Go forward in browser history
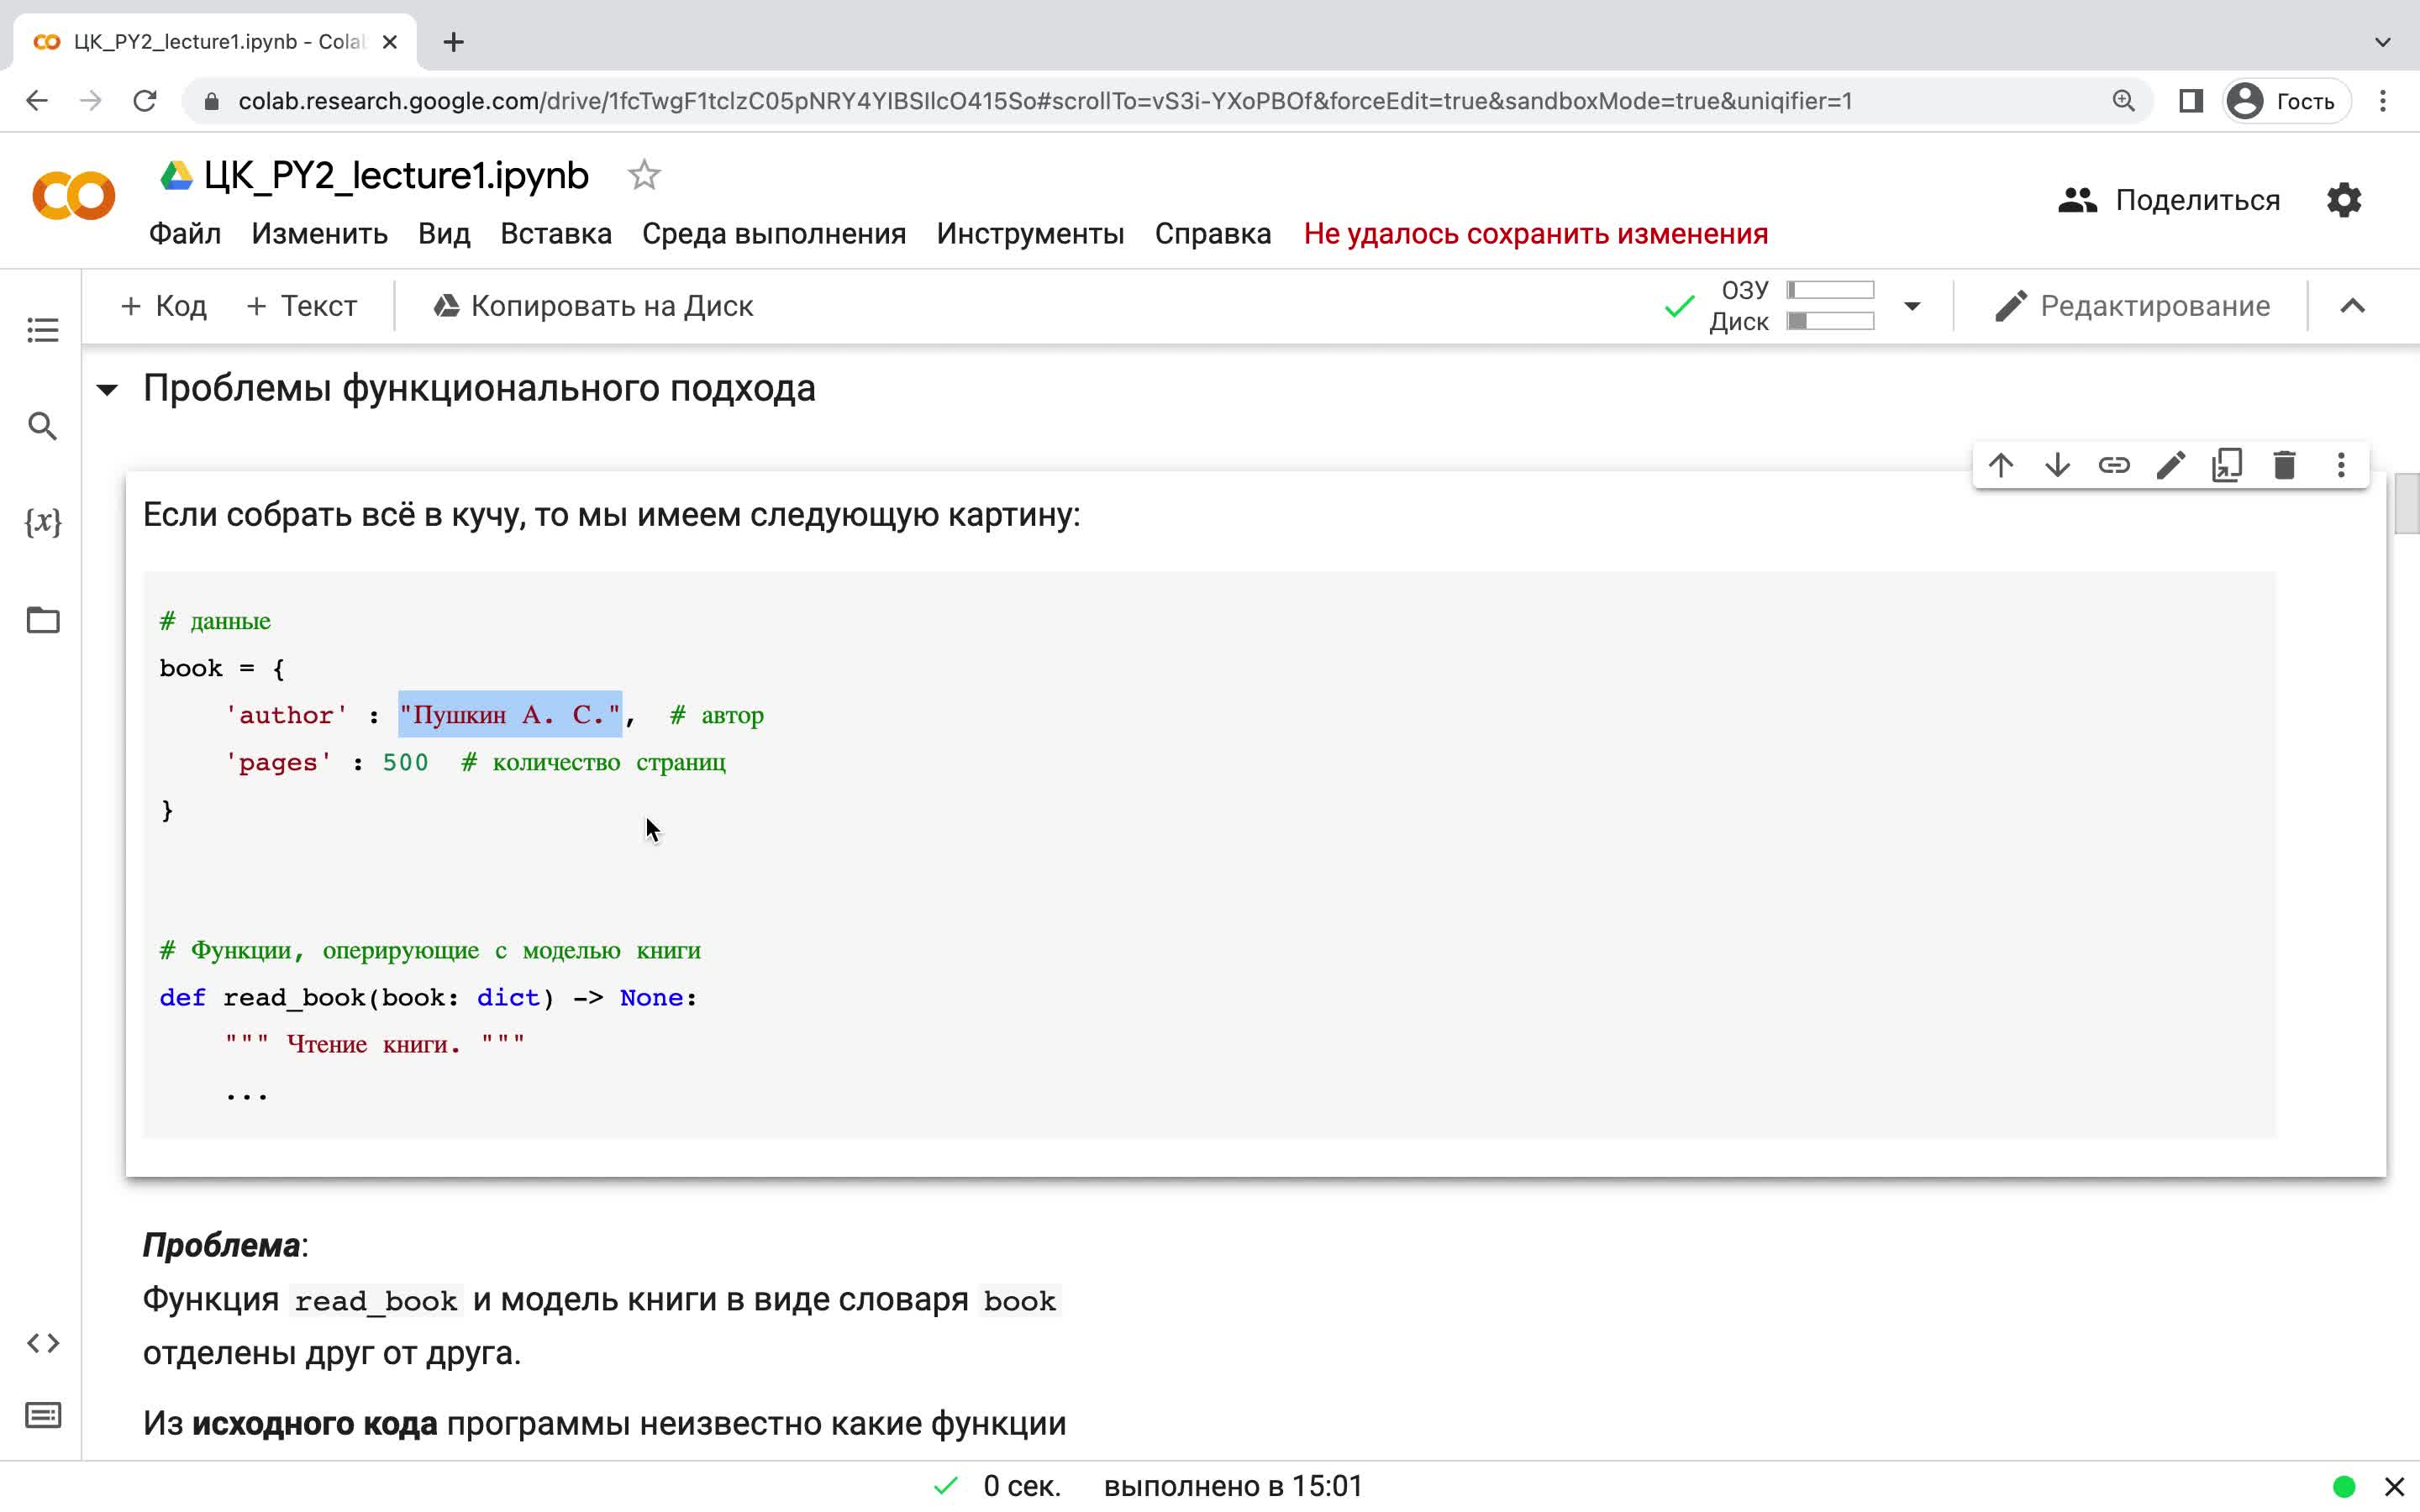Image resolution: width=2420 pixels, height=1512 pixels. click(x=91, y=101)
